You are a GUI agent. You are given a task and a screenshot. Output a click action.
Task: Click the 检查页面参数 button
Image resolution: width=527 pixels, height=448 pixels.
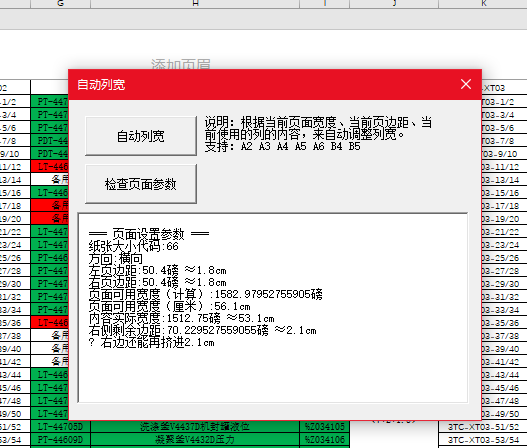141,184
